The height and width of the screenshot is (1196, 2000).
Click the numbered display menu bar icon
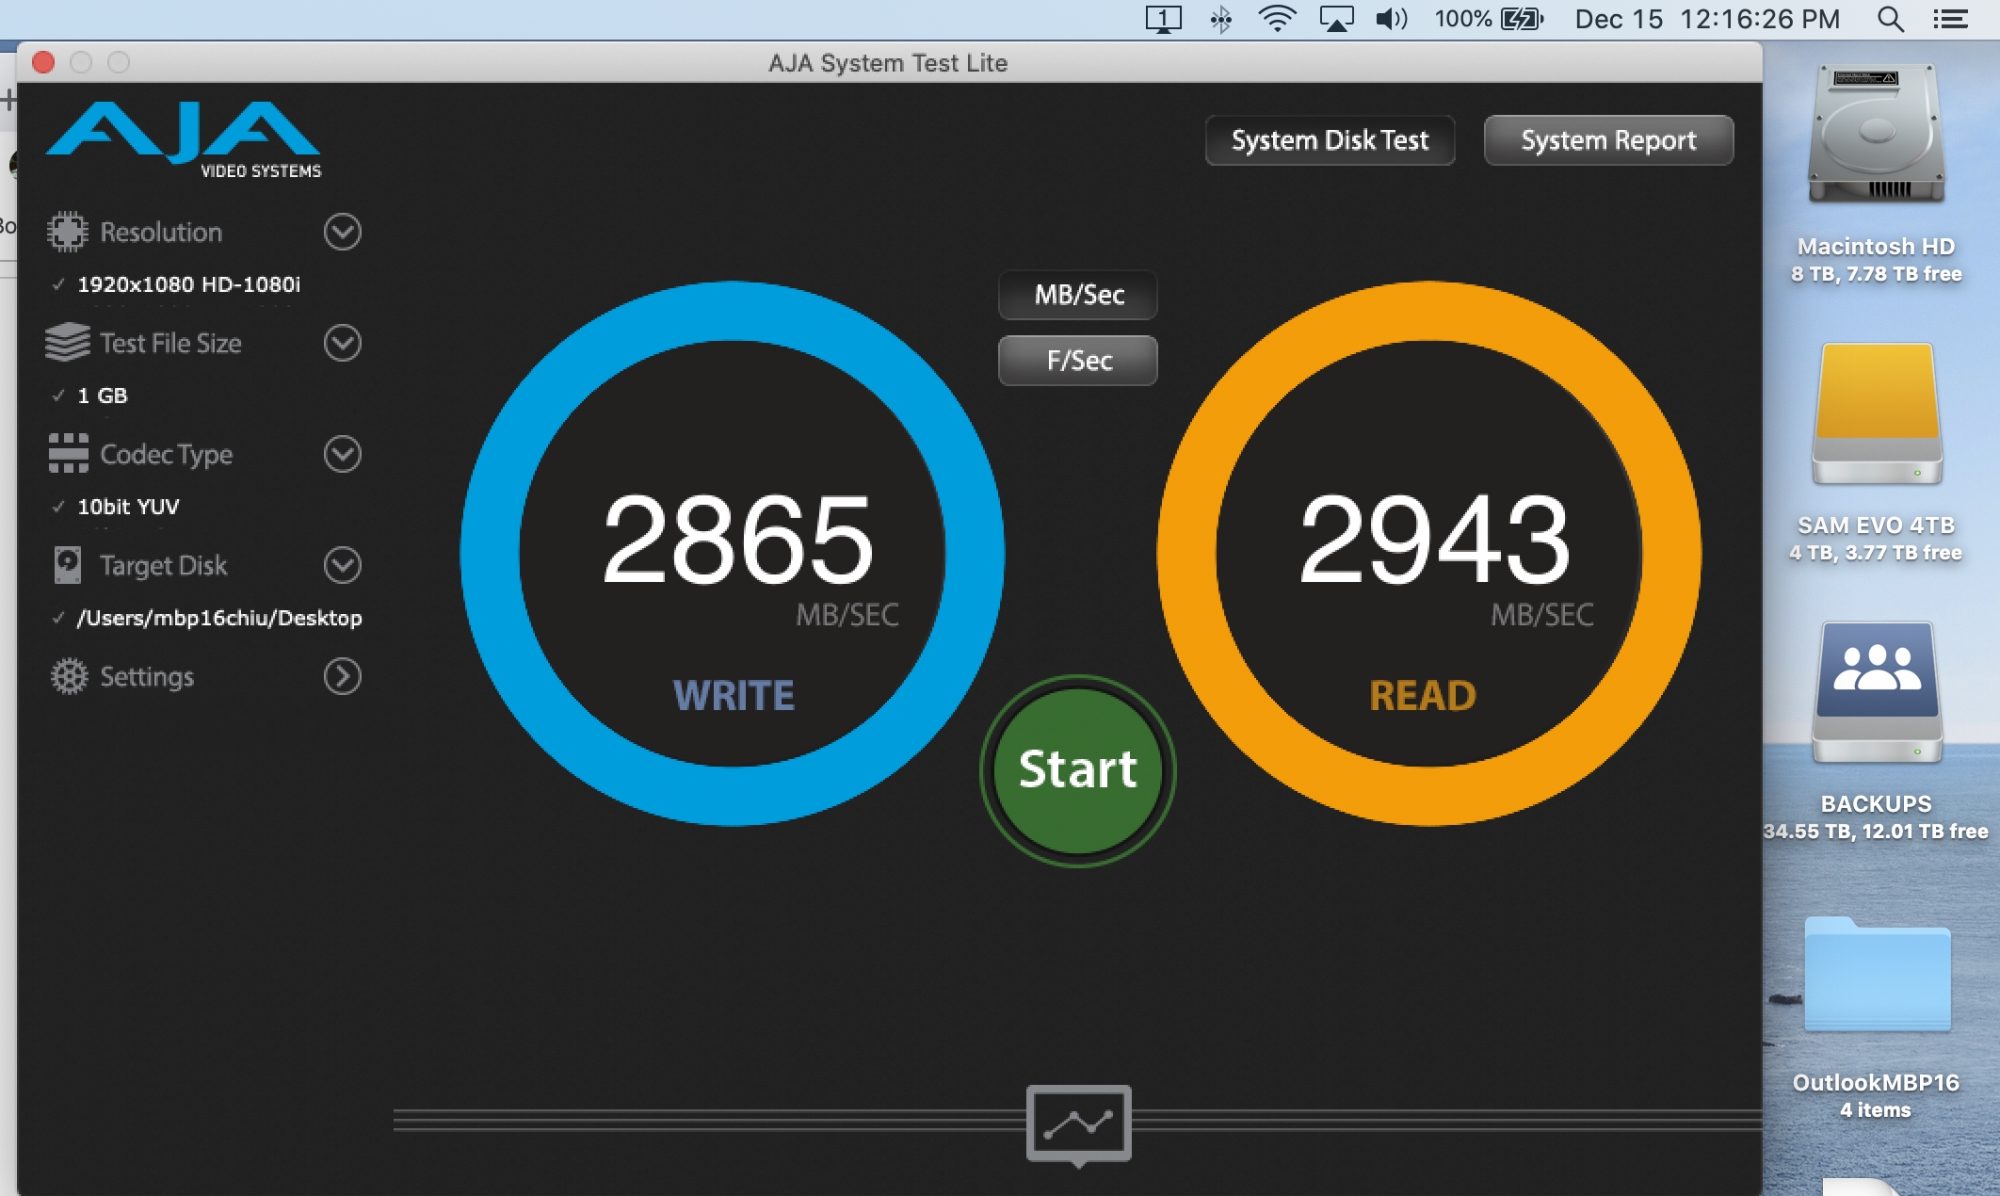(x=1163, y=19)
